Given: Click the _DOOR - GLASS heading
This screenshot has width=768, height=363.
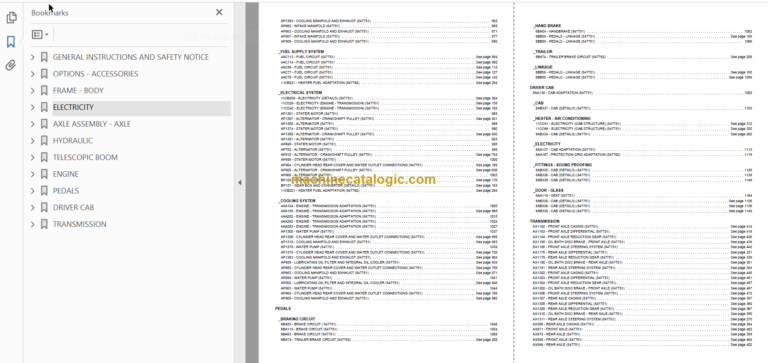Looking at the screenshot, I should coord(549,191).
